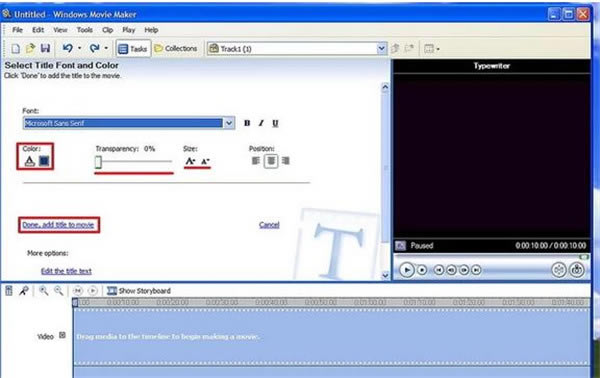Open the Clip menu

click(108, 30)
